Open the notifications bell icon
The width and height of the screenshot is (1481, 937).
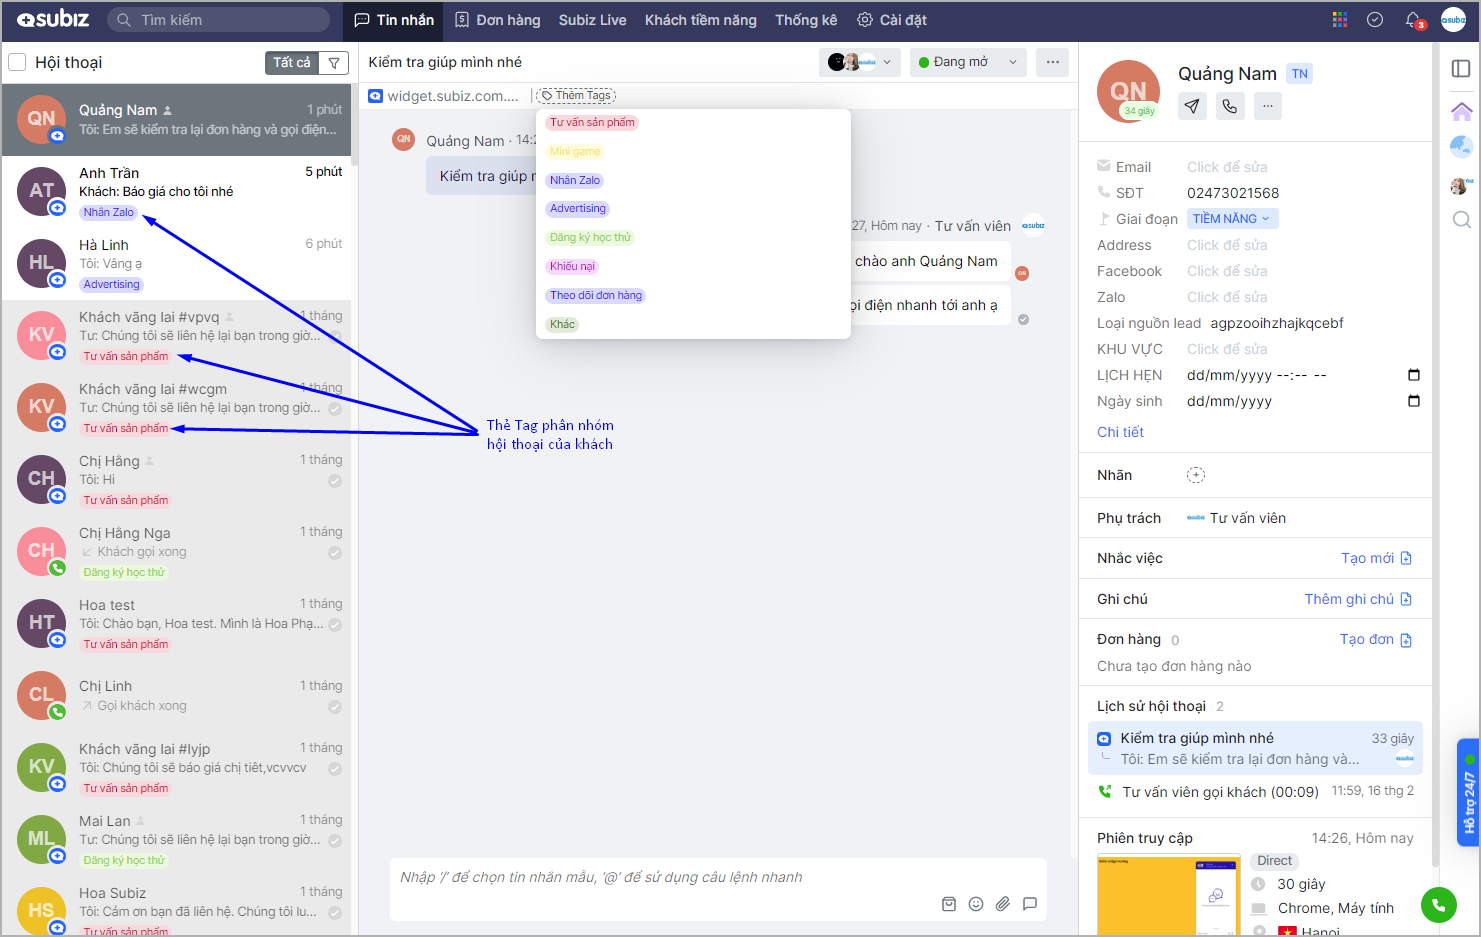click(x=1413, y=20)
